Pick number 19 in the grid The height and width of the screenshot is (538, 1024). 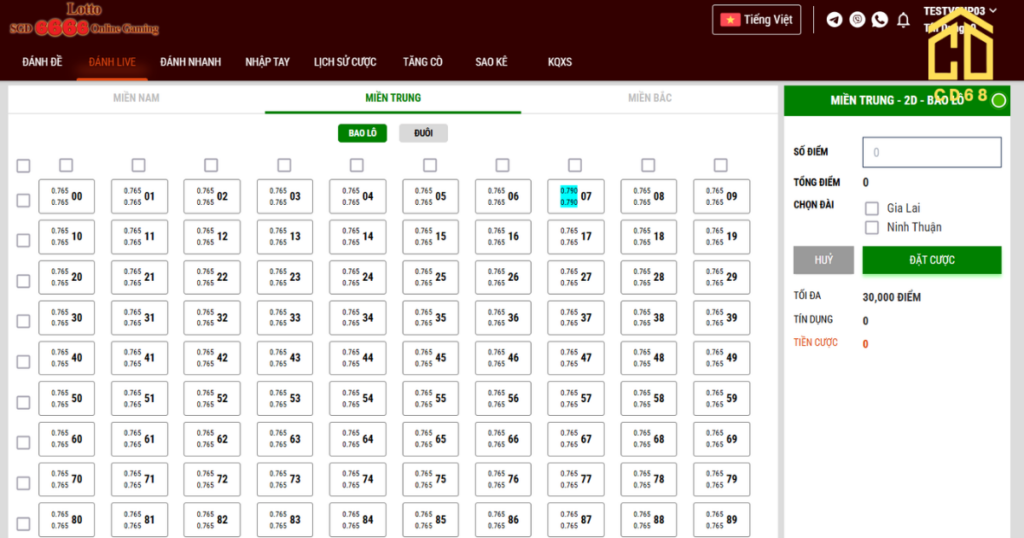click(722, 236)
